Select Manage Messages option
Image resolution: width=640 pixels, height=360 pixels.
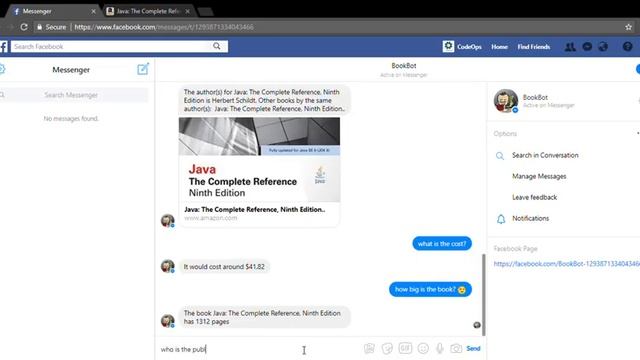click(x=539, y=176)
